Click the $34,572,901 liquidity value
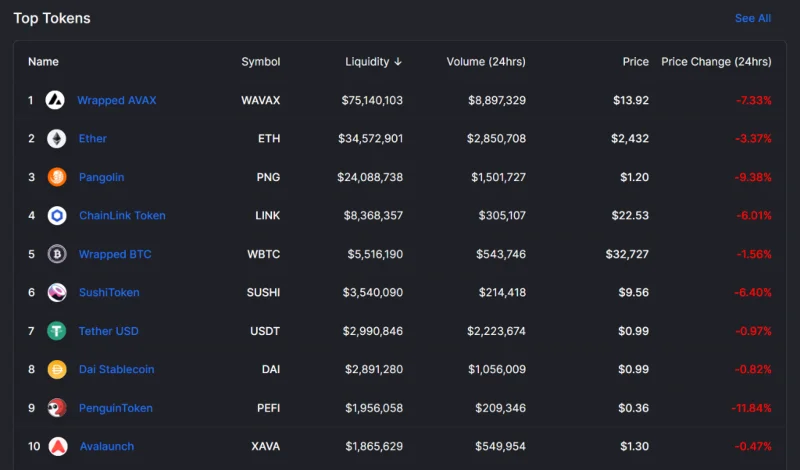Screen dimensions: 800x470 coord(370,138)
